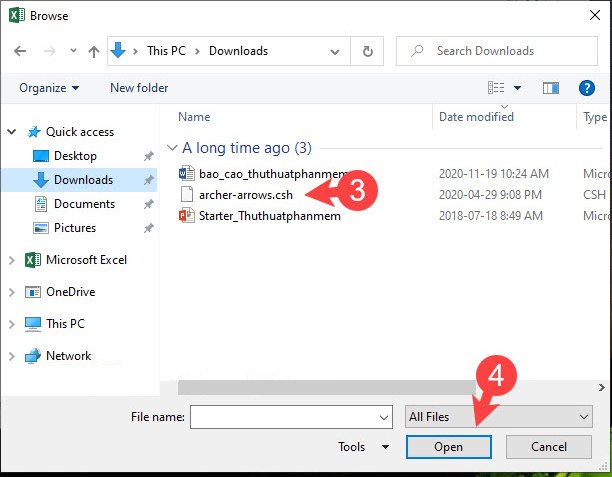Select This PC in the address breadcrumb

pos(166,51)
